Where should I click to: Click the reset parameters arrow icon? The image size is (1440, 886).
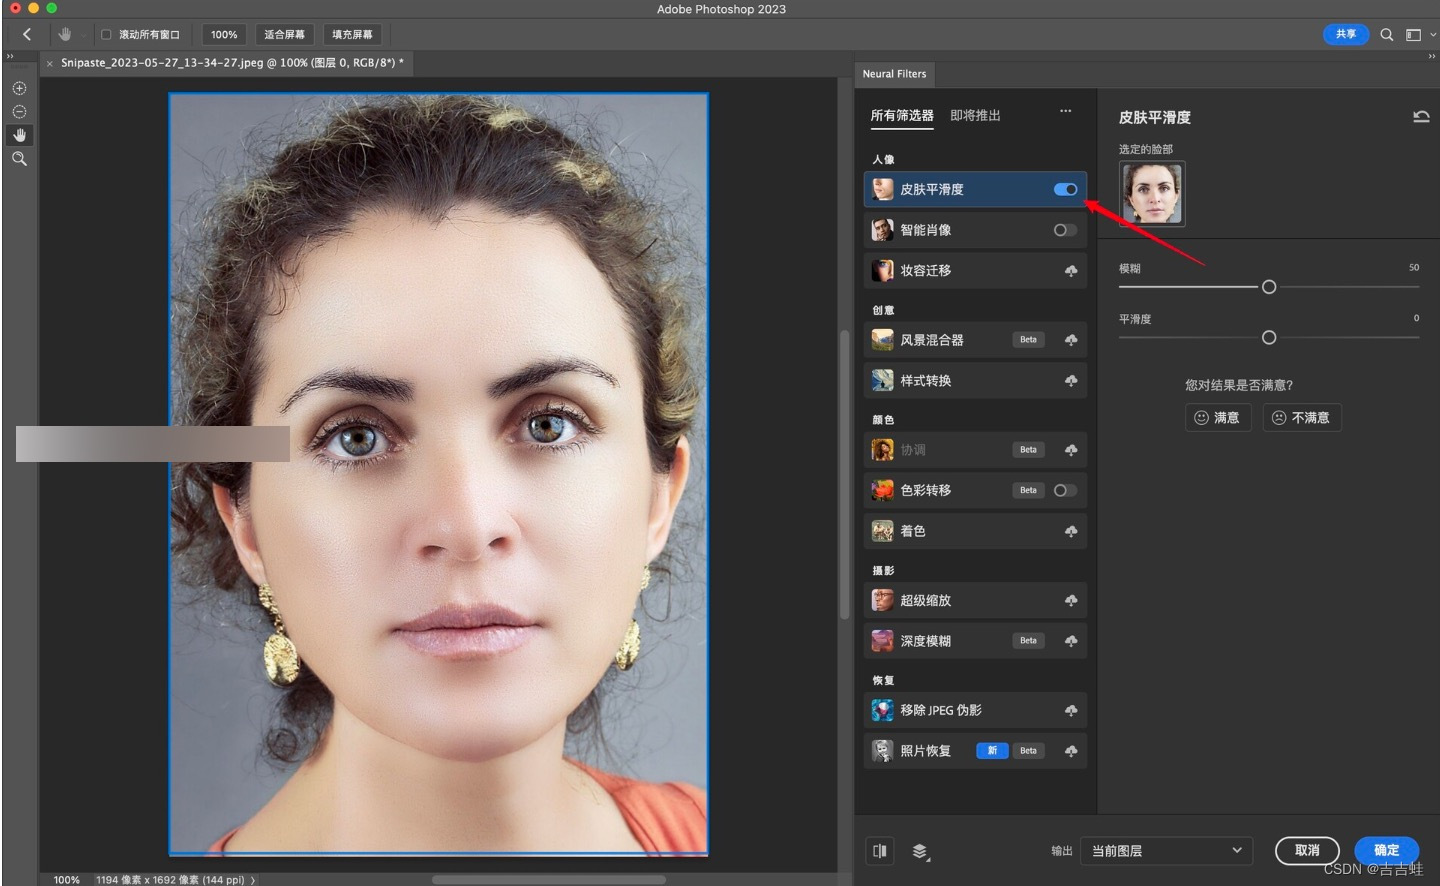tap(1421, 117)
